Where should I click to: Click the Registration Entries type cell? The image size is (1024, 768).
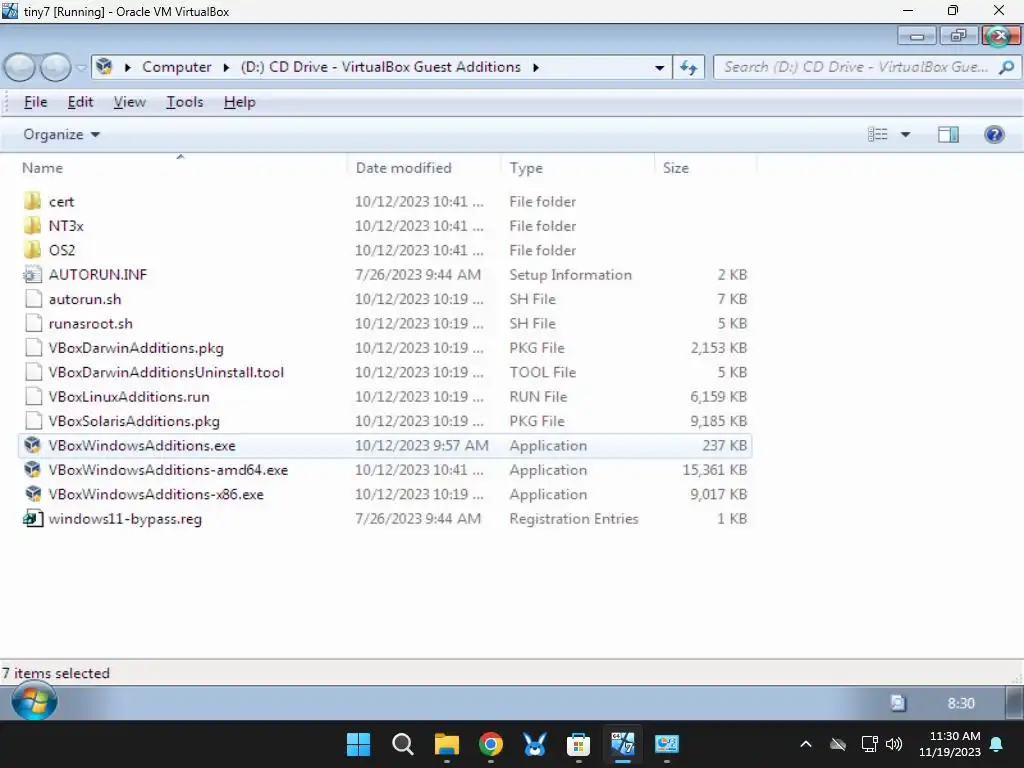[574, 519]
